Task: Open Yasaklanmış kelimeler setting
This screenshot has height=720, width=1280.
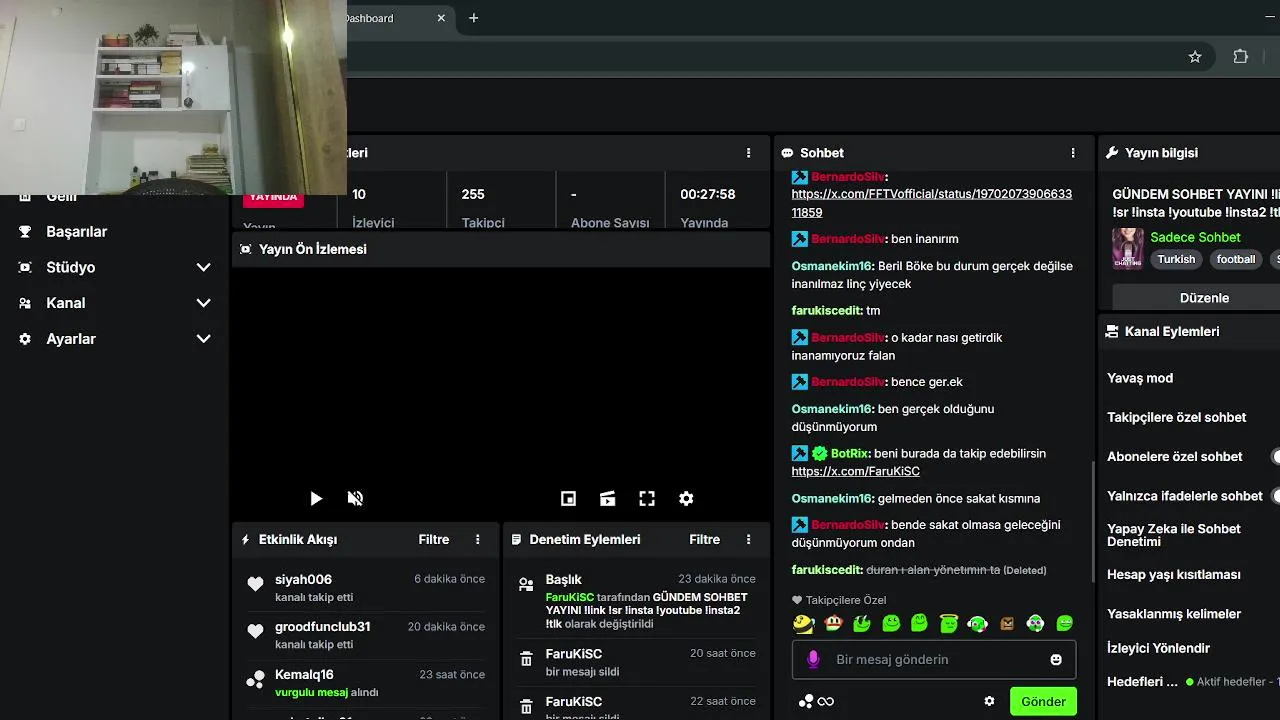Action: (x=1174, y=613)
